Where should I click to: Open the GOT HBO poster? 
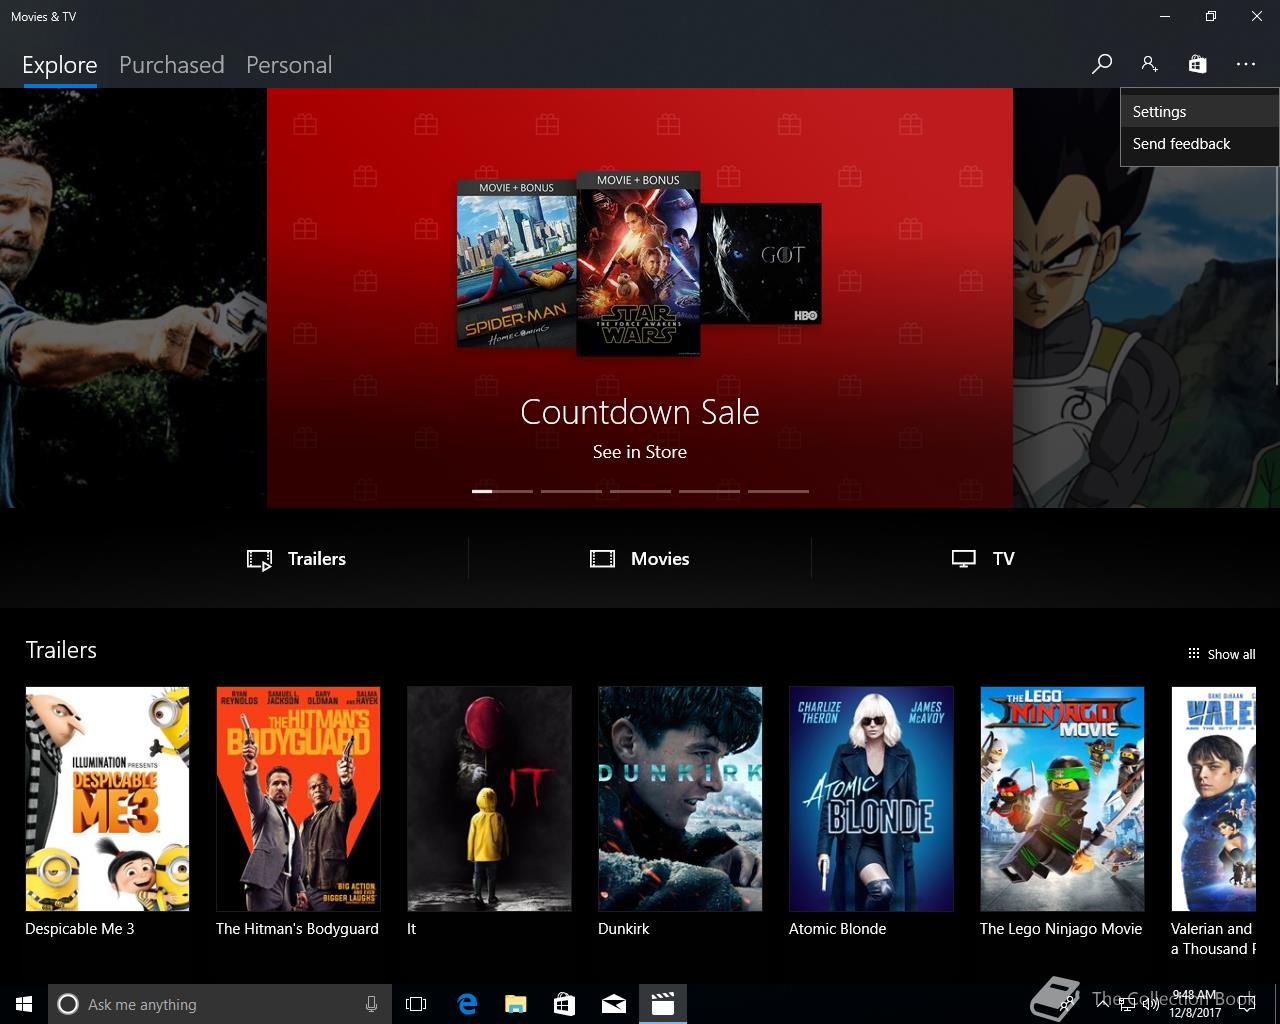(761, 264)
